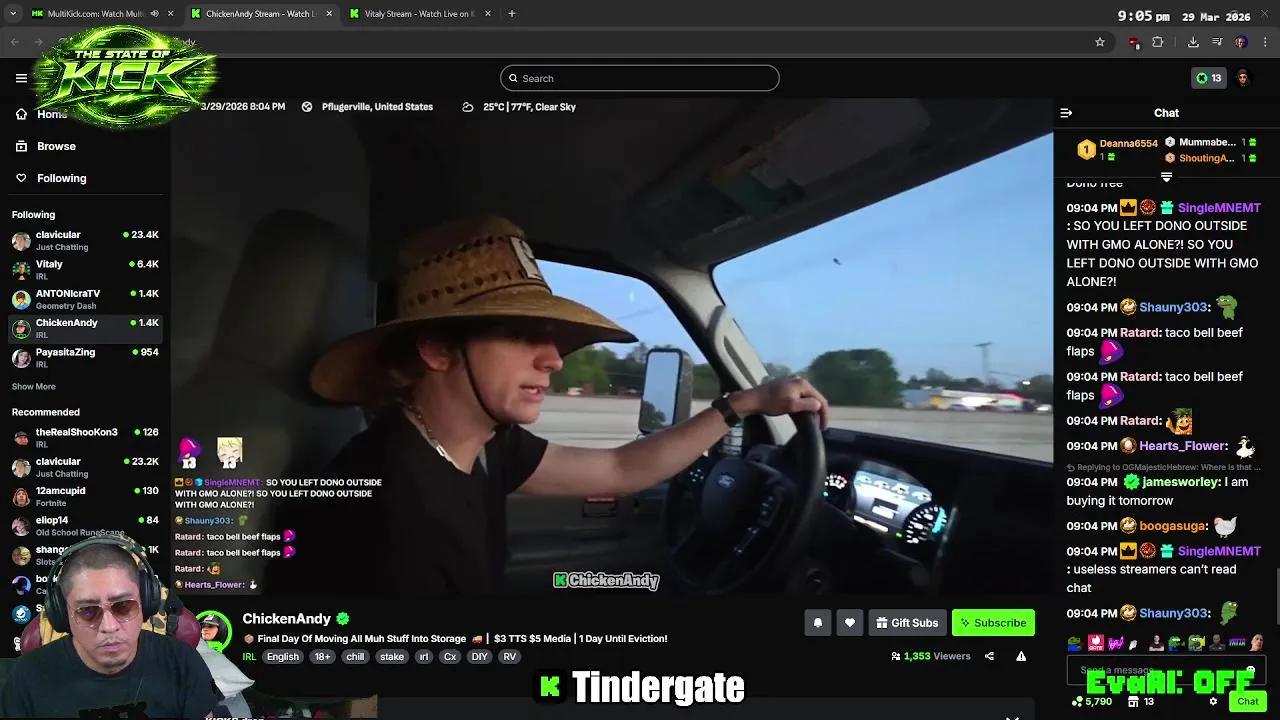Click ChickenAndy's verified badge icon

[x=343, y=619]
